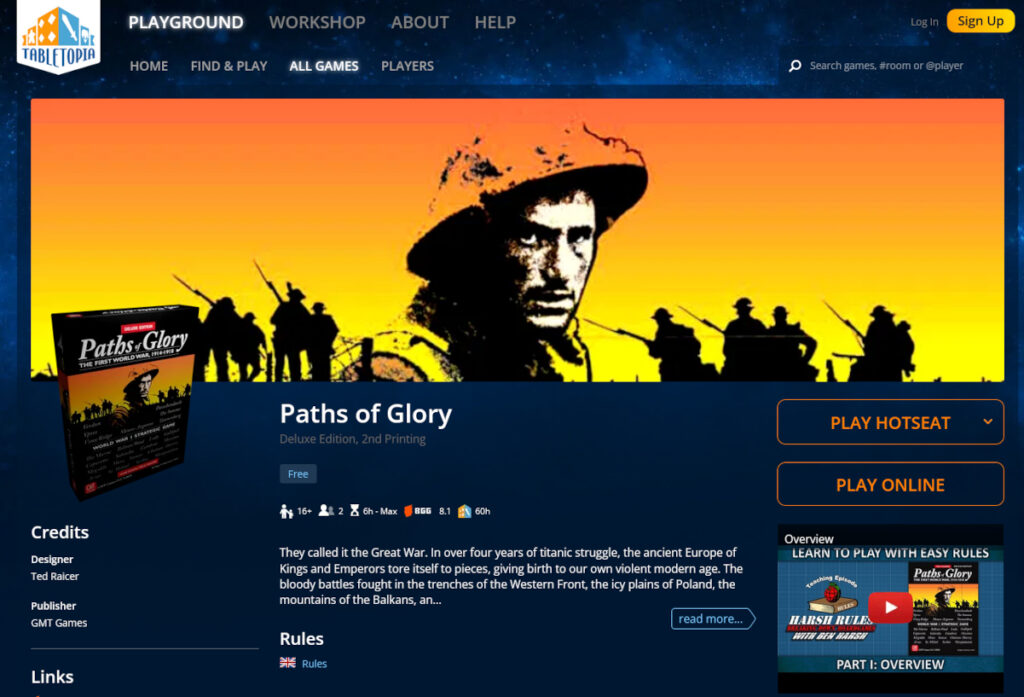Click the hourglass play time icon
Image resolution: width=1024 pixels, height=697 pixels.
[x=355, y=511]
